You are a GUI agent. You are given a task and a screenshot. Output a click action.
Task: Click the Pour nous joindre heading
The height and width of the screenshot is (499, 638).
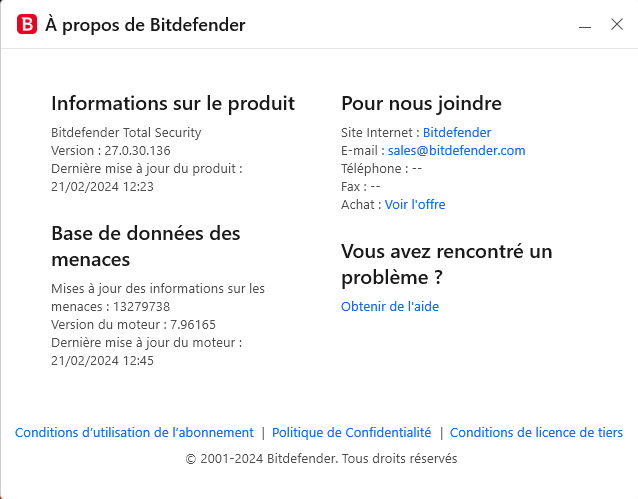pos(421,103)
